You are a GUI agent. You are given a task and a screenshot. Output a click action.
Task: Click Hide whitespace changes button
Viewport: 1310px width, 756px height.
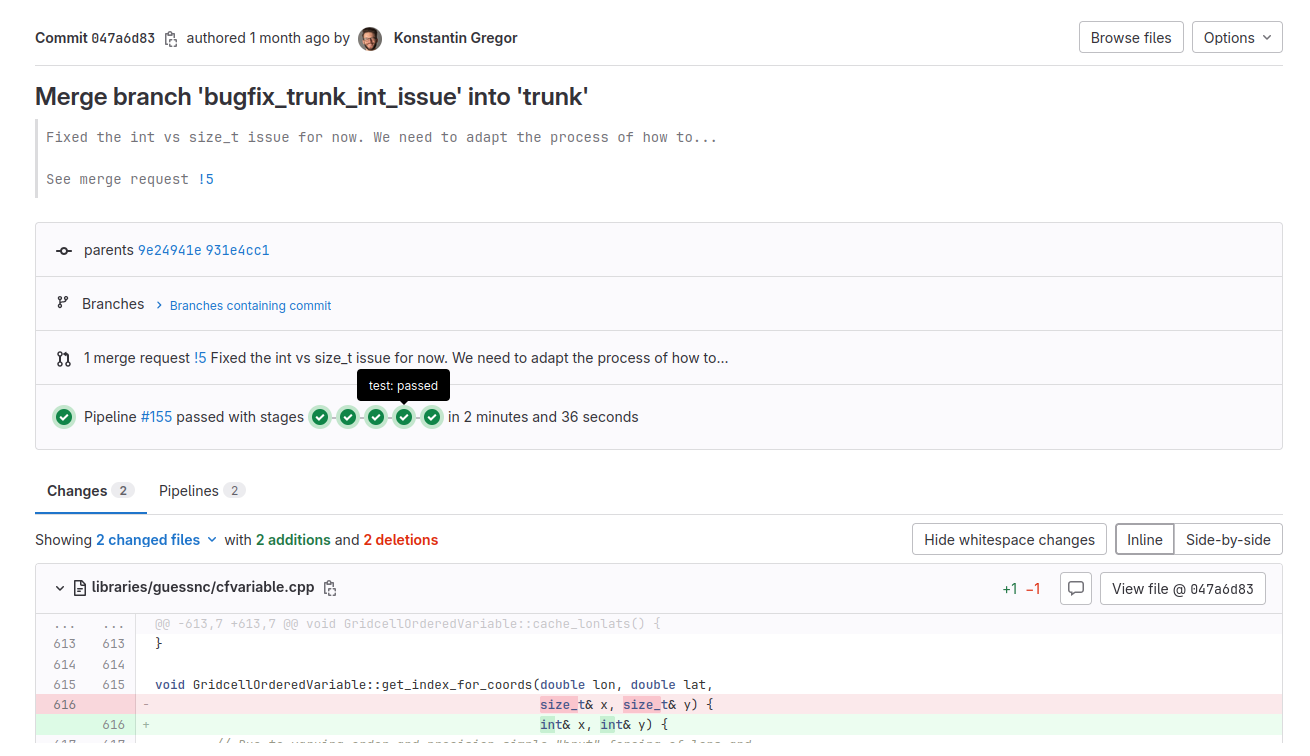[1009, 540]
